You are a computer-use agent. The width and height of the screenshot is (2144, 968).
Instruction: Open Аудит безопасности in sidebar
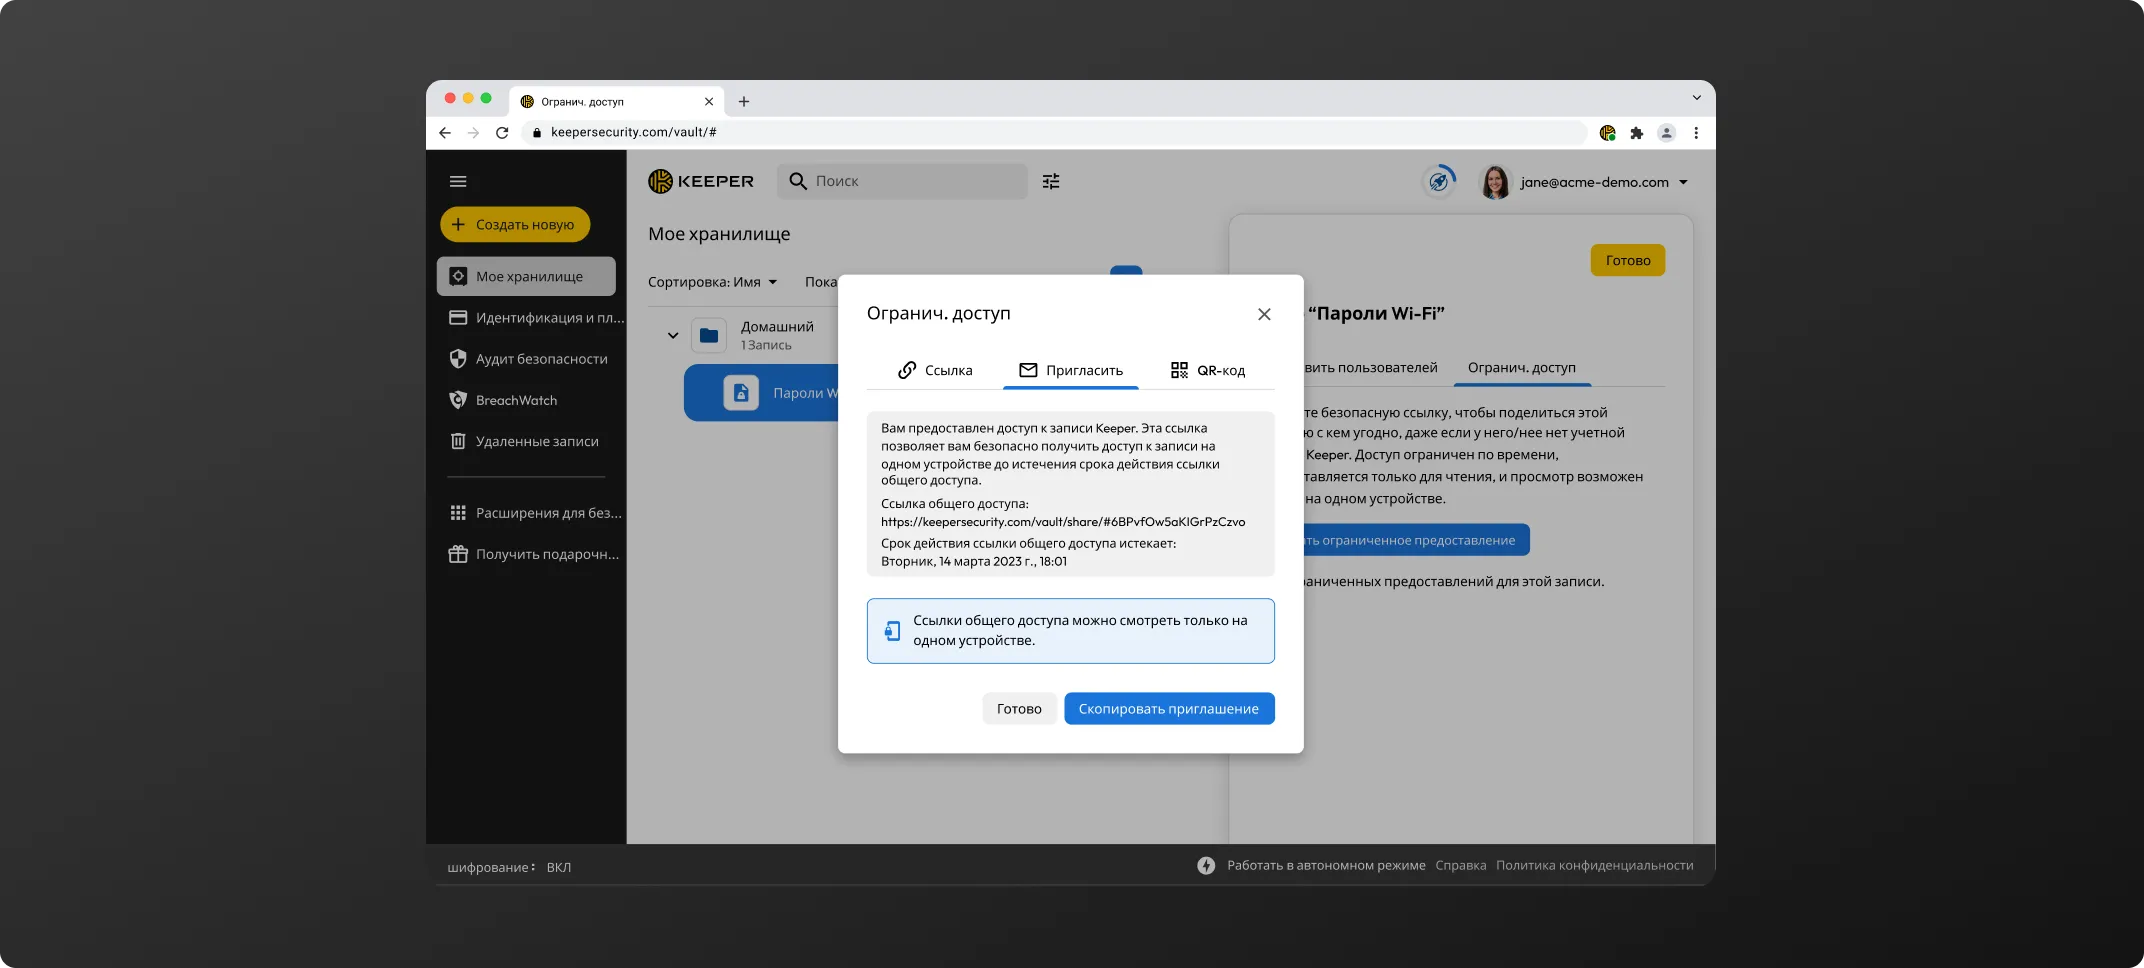pos(527,358)
